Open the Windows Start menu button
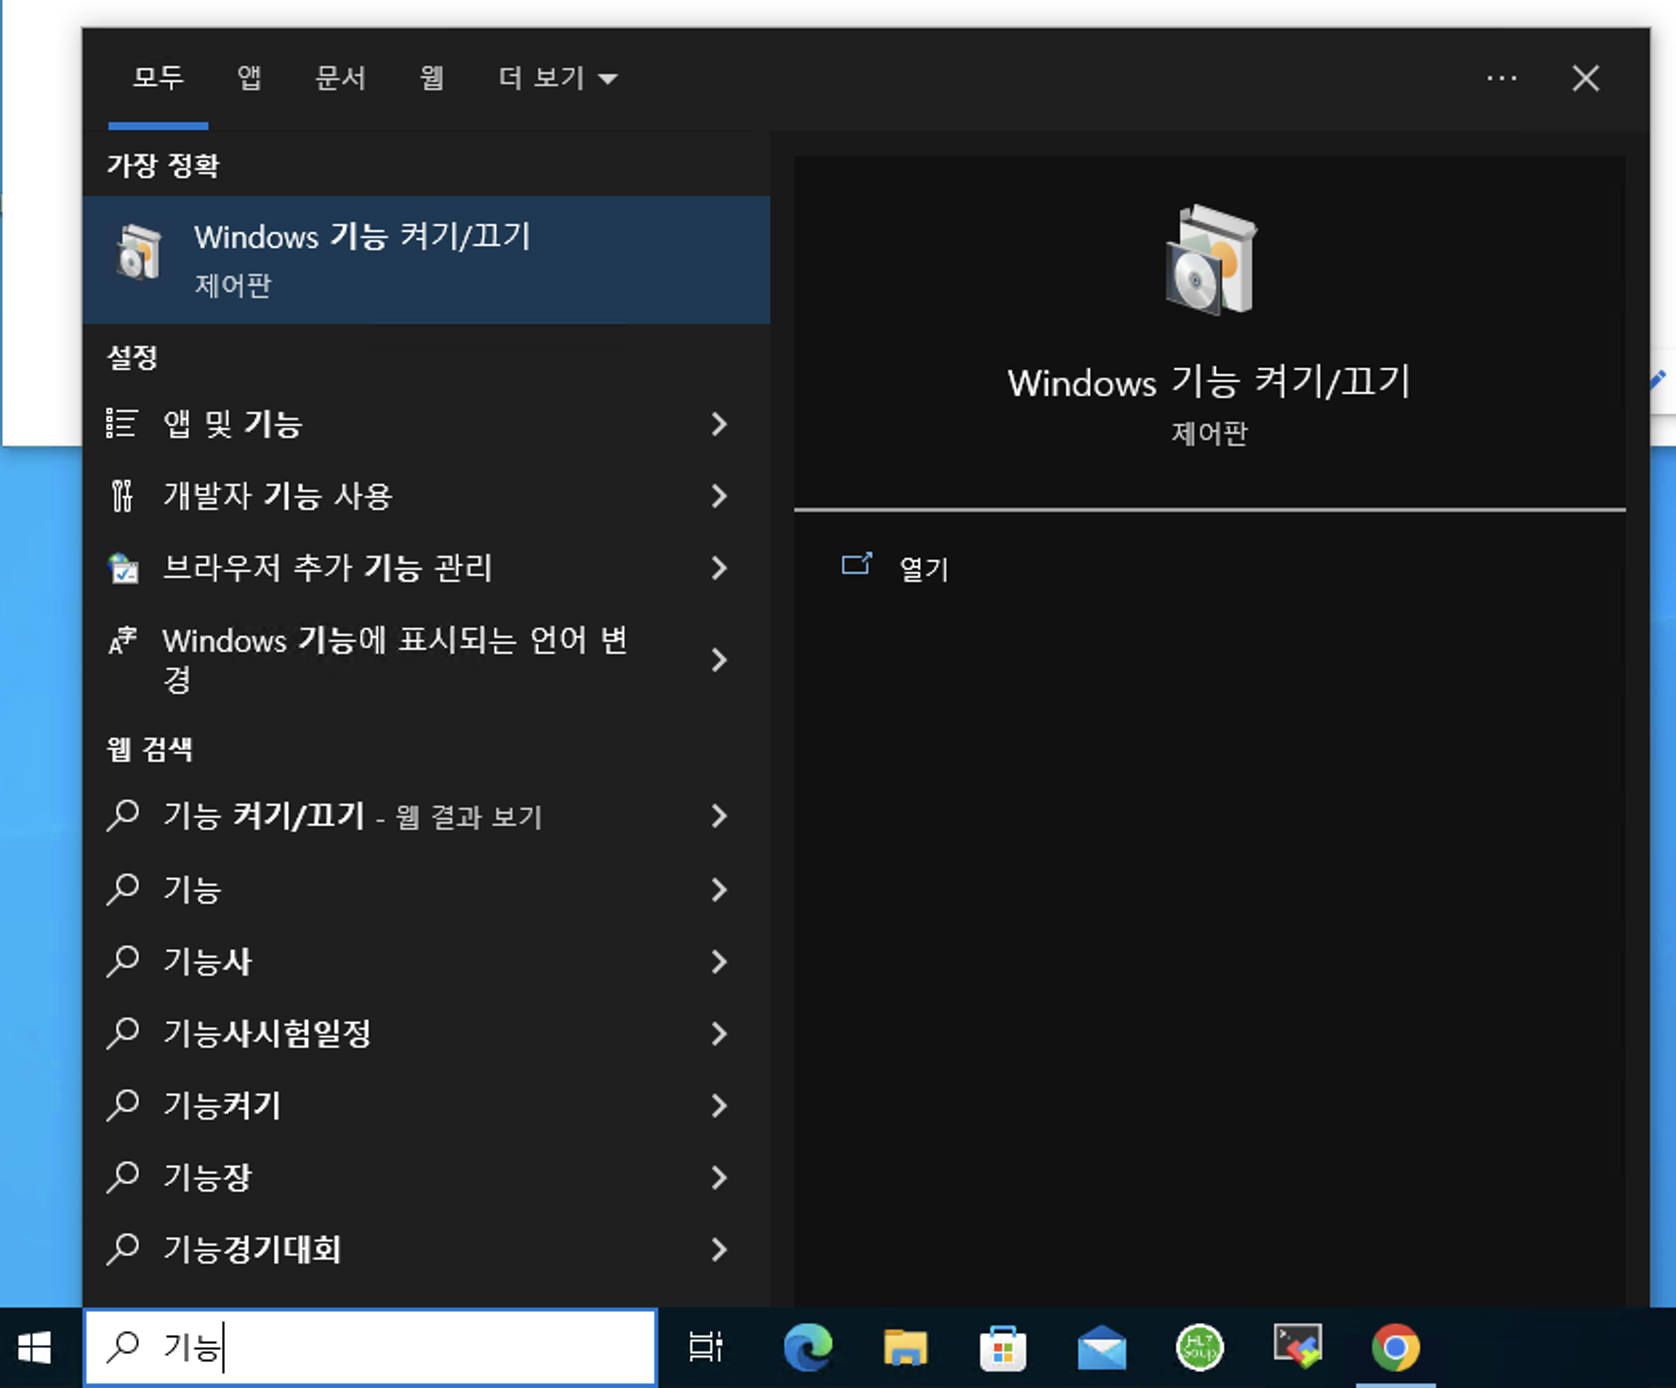The image size is (1676, 1388). pos(36,1348)
